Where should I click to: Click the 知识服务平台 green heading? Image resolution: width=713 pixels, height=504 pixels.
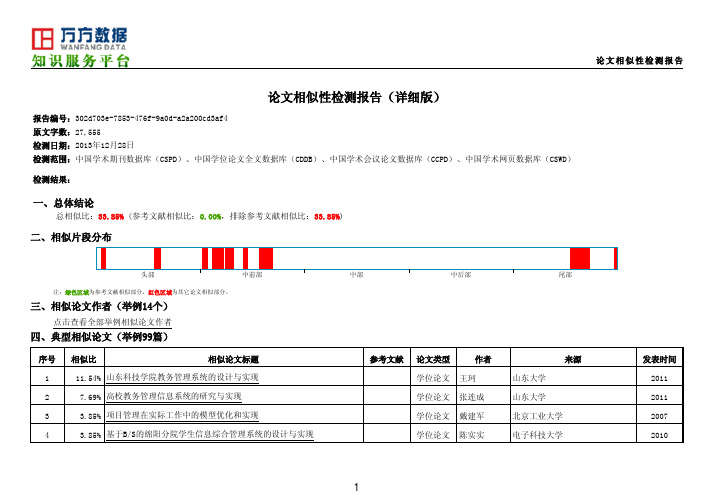80,60
